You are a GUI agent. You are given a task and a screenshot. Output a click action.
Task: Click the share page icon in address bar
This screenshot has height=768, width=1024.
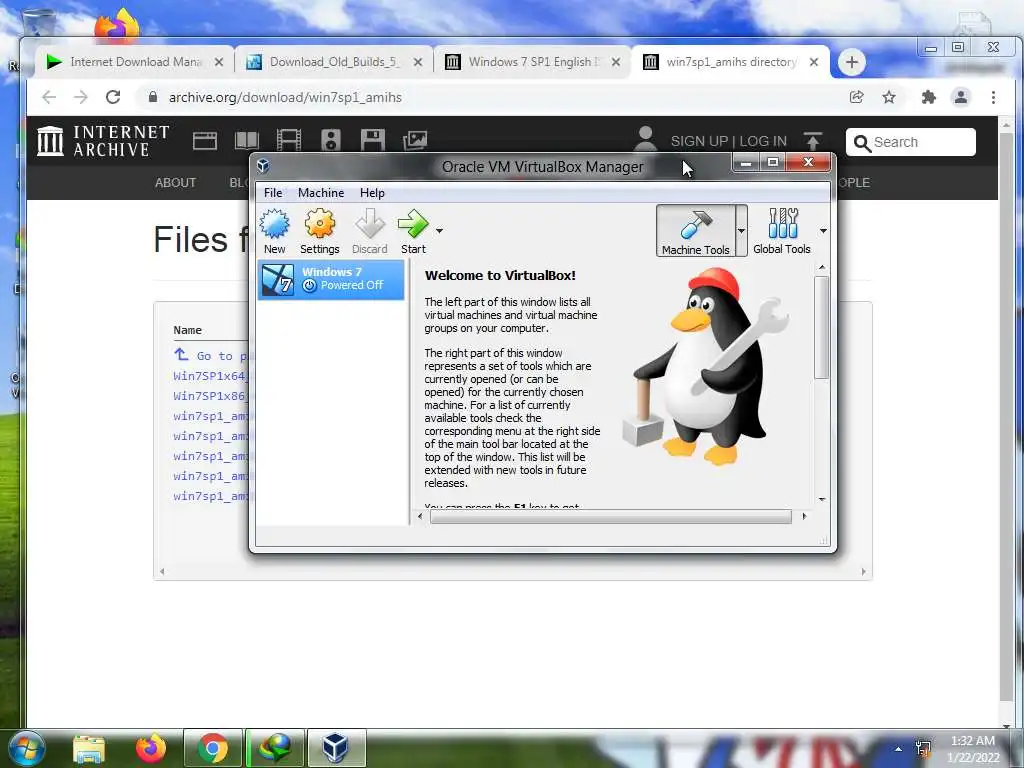[856, 97]
